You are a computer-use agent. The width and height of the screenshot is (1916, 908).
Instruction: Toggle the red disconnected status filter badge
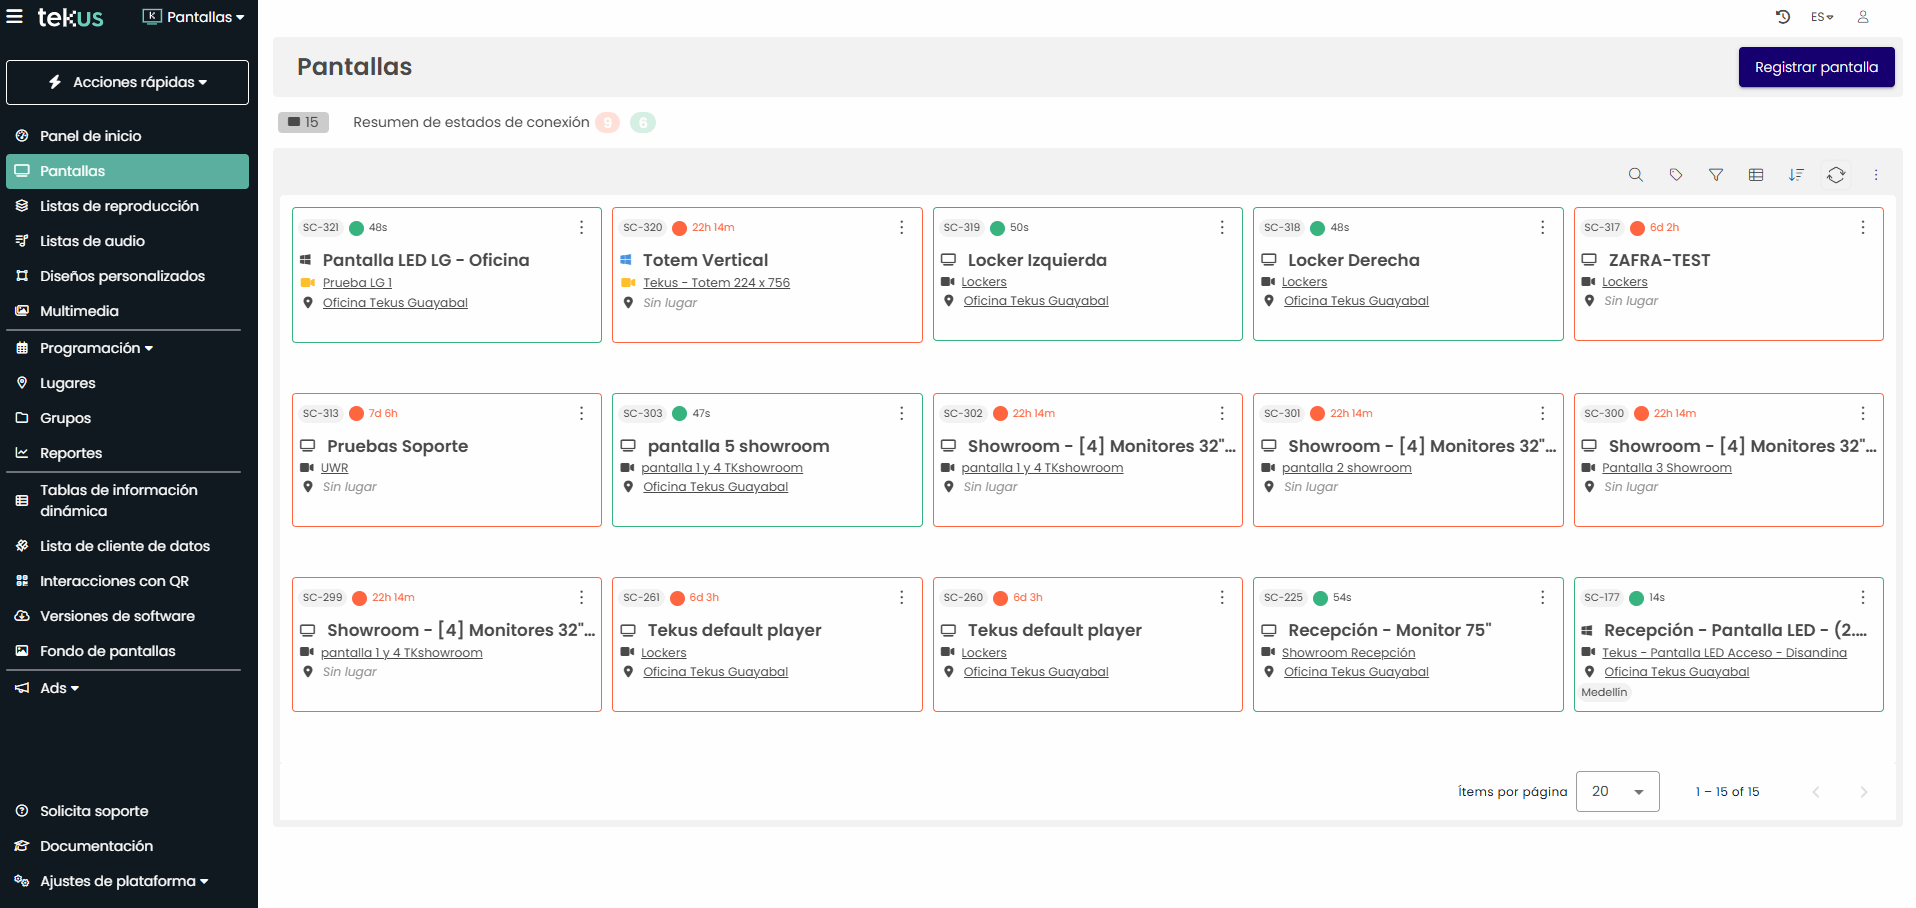click(607, 123)
